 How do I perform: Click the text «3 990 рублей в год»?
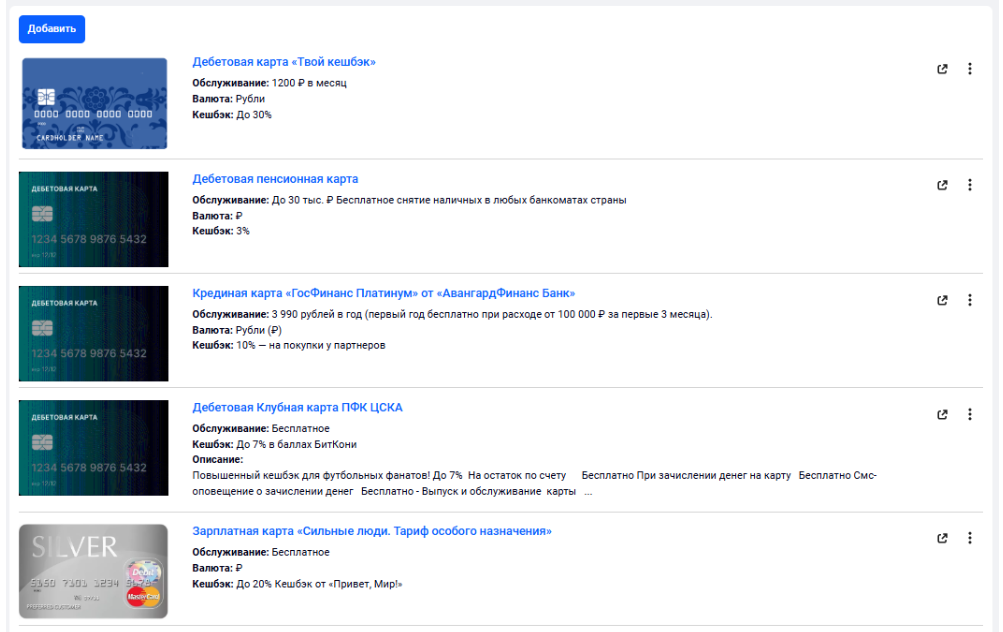click(x=317, y=315)
